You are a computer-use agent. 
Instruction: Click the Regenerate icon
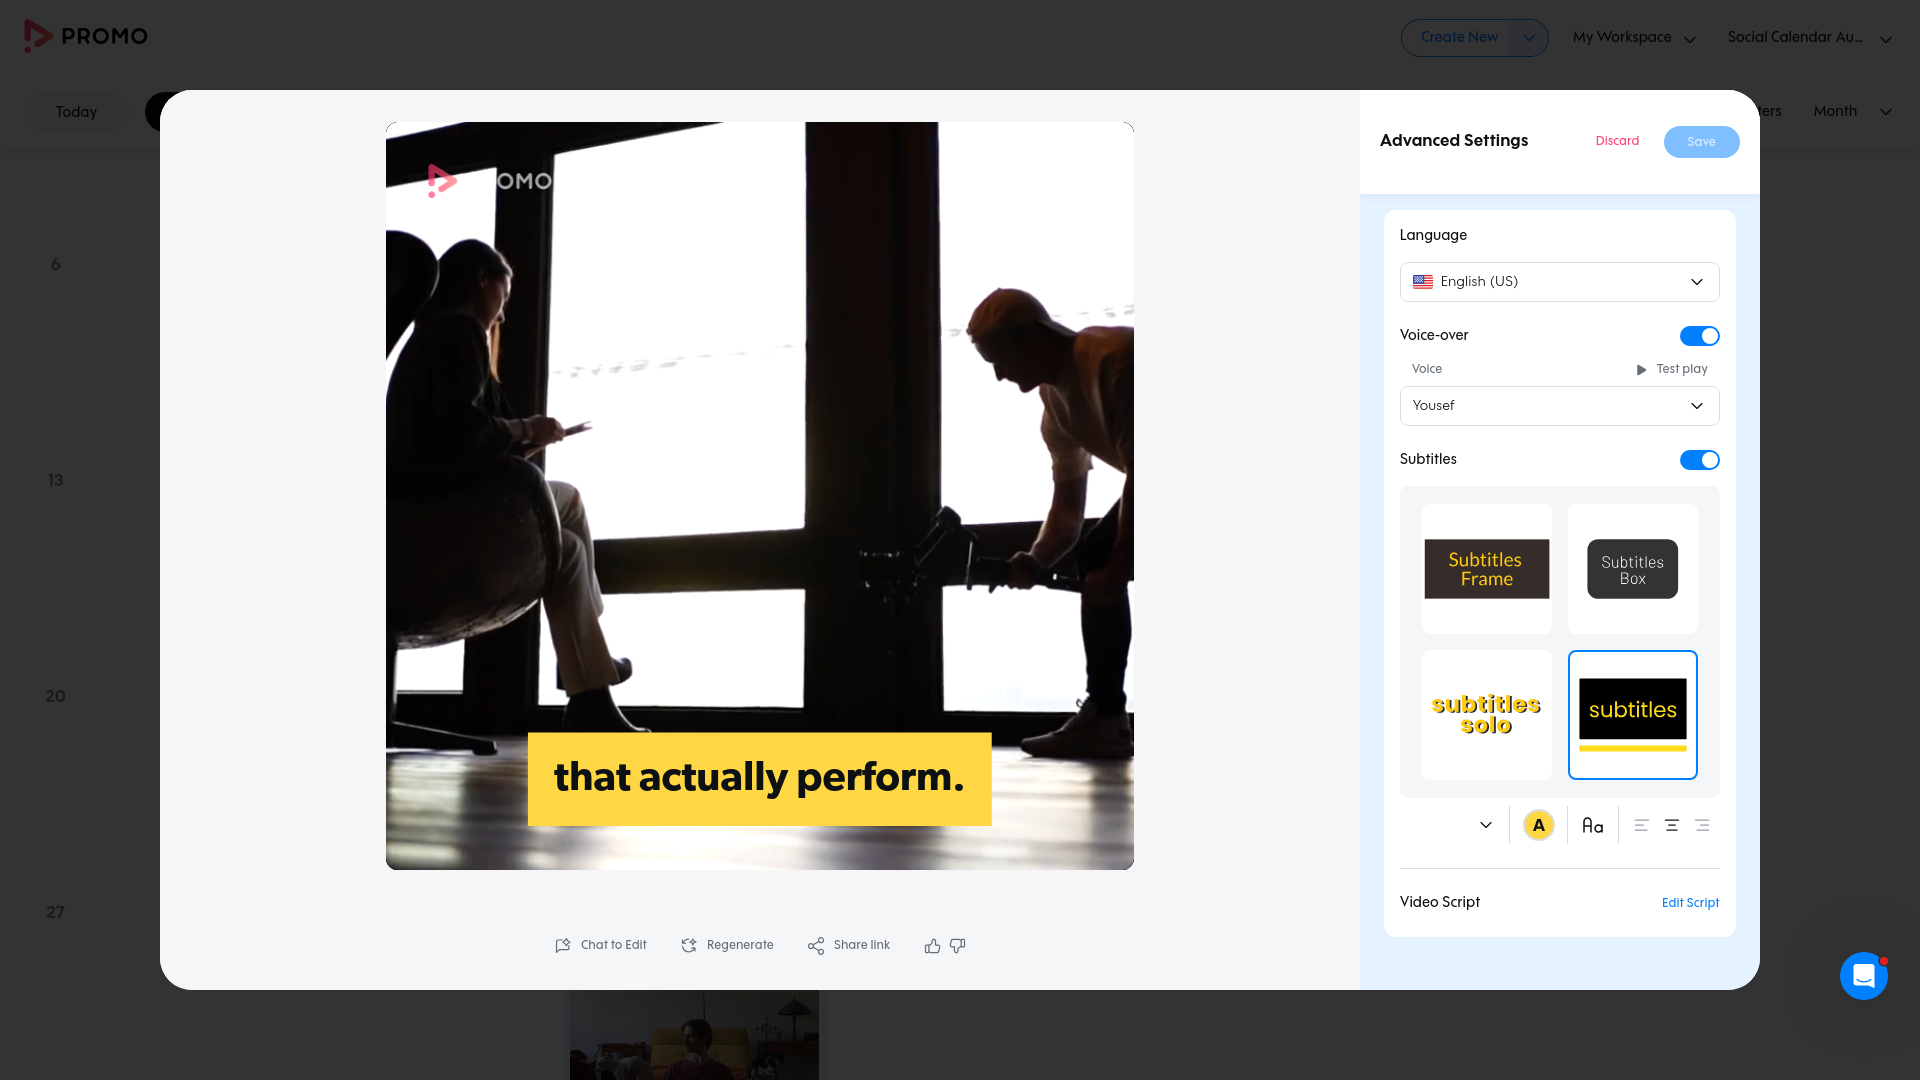(x=689, y=945)
